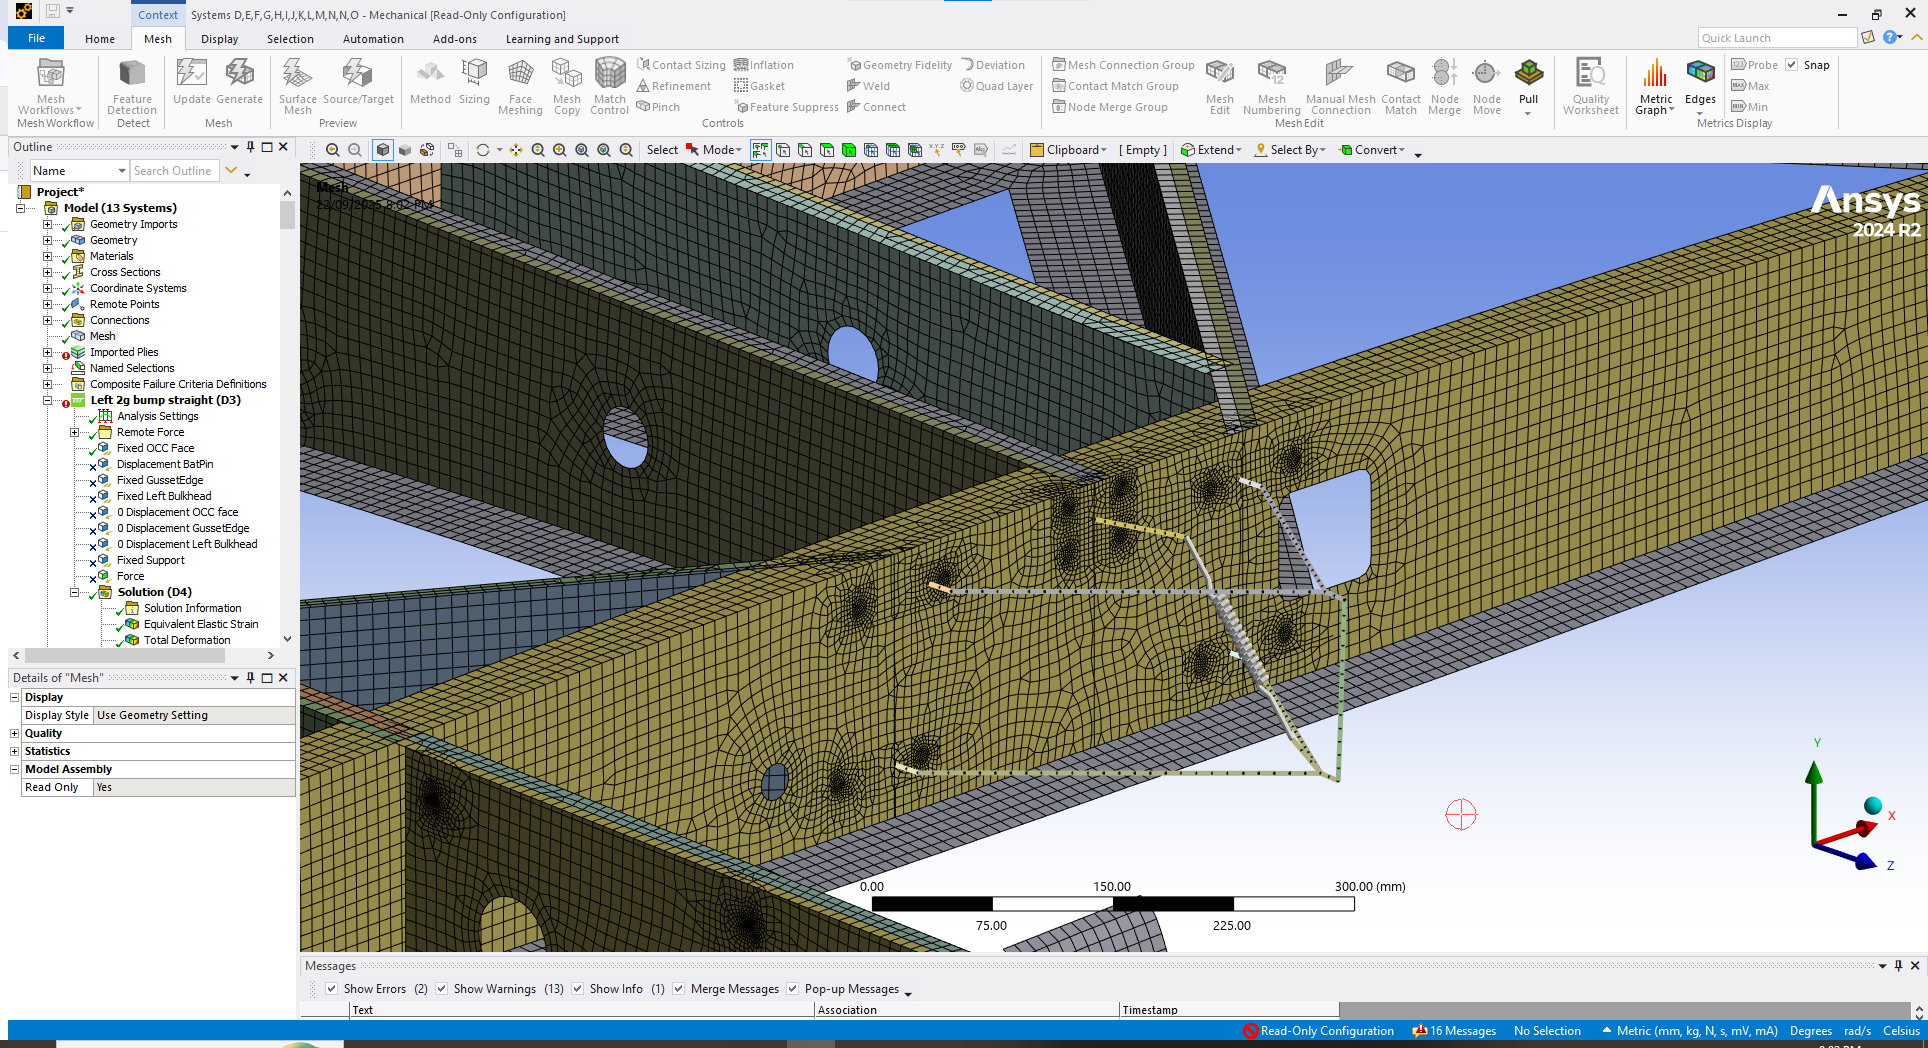Expand the Quality section in Details

[x=15, y=733]
